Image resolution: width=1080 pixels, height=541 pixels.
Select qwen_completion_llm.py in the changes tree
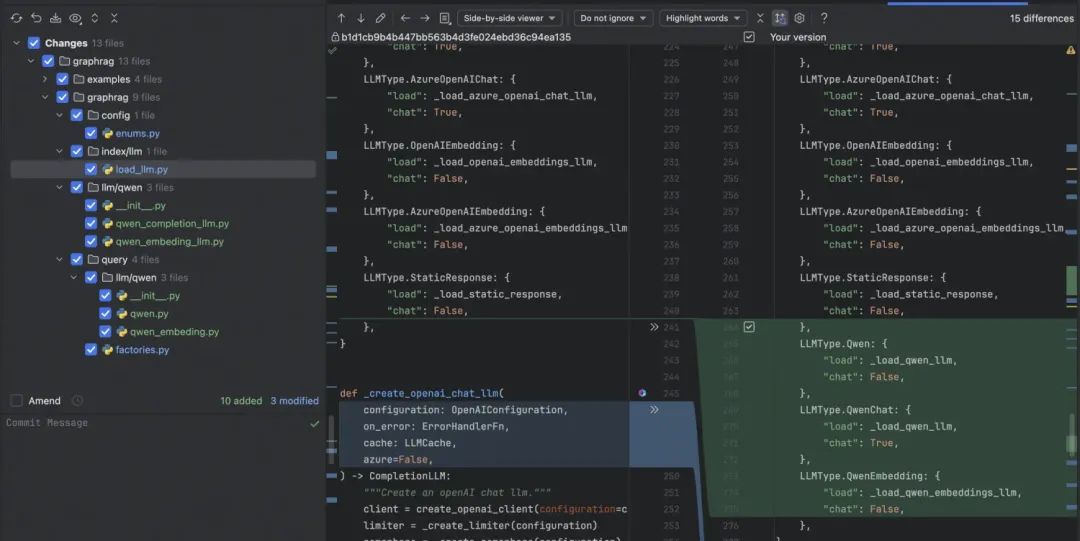point(172,224)
